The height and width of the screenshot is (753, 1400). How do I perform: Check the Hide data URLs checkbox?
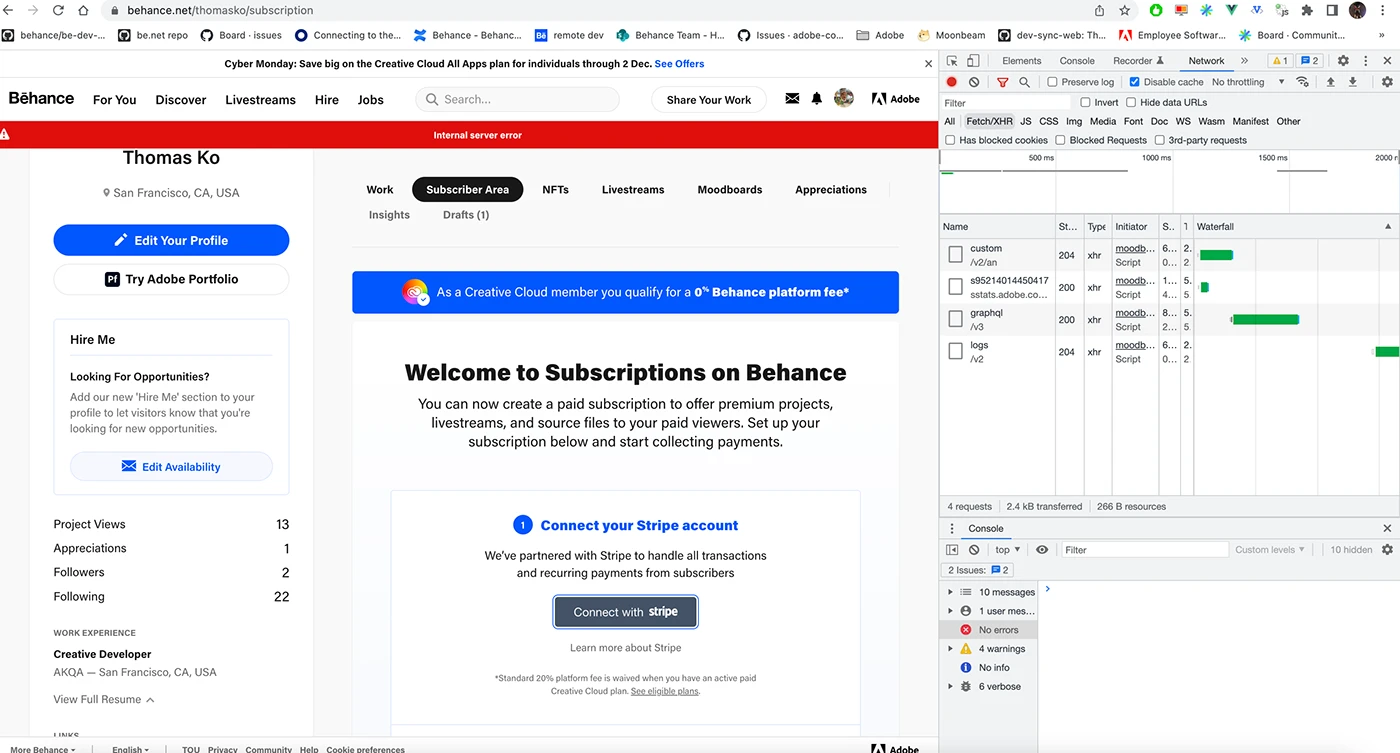[1131, 102]
